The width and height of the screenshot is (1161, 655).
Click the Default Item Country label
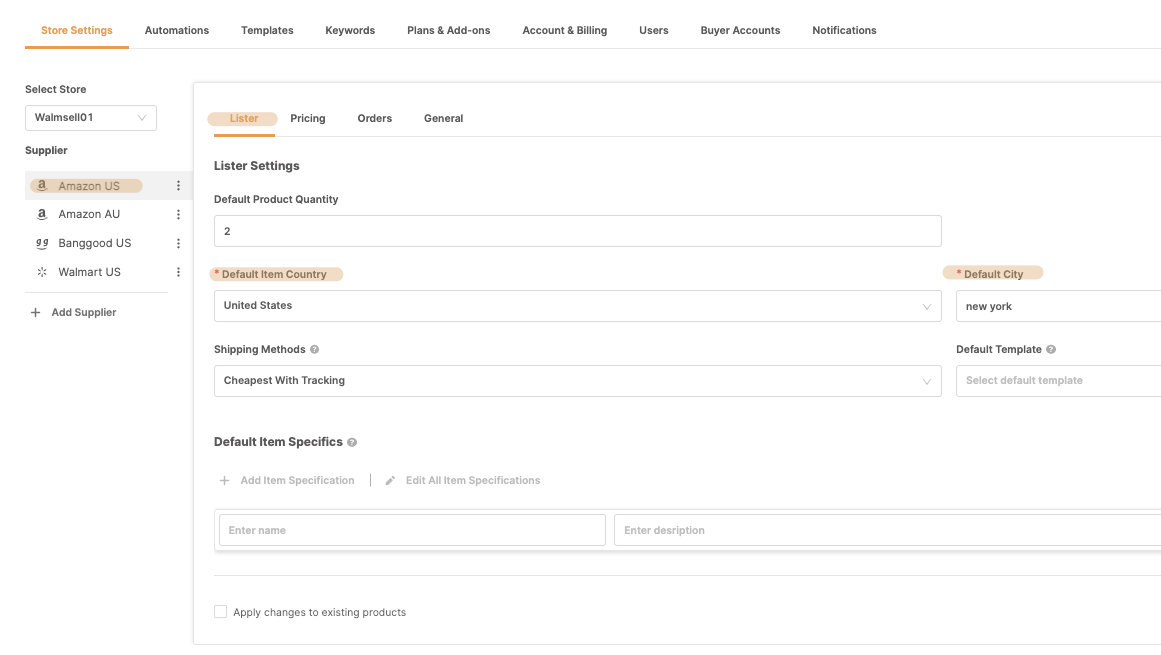coord(274,274)
